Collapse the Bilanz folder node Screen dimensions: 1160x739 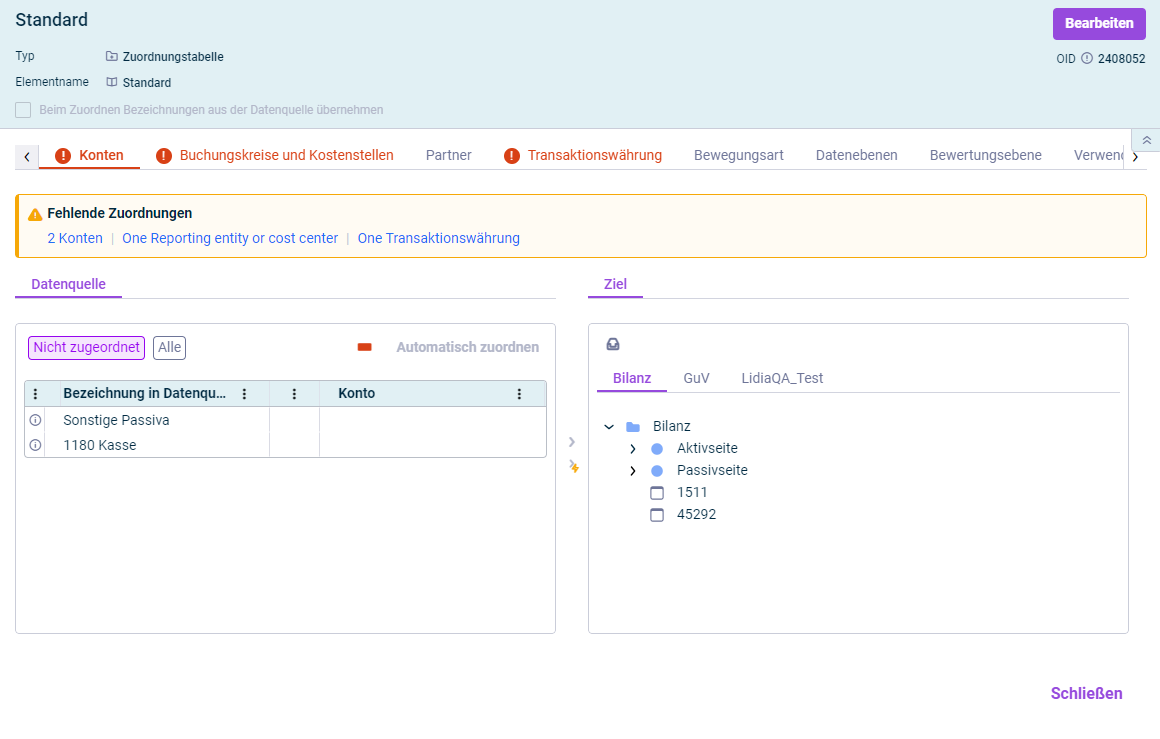tap(609, 427)
